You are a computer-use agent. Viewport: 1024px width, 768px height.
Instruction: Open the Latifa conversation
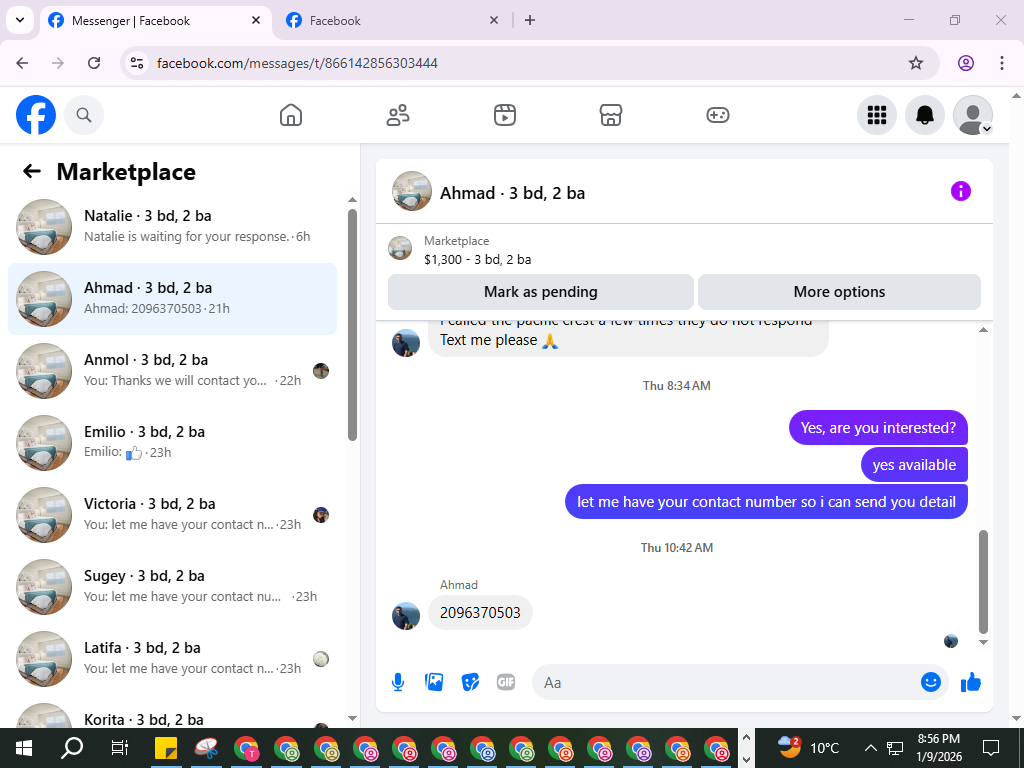172,658
